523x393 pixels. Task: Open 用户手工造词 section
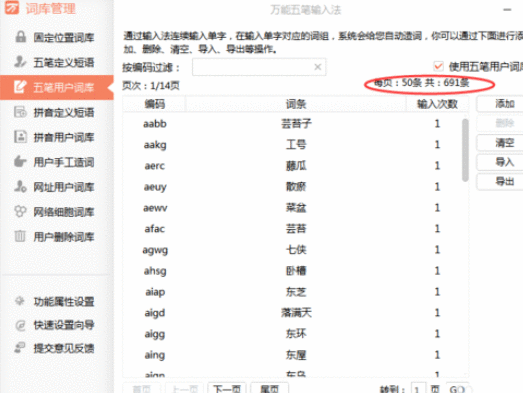click(57, 162)
